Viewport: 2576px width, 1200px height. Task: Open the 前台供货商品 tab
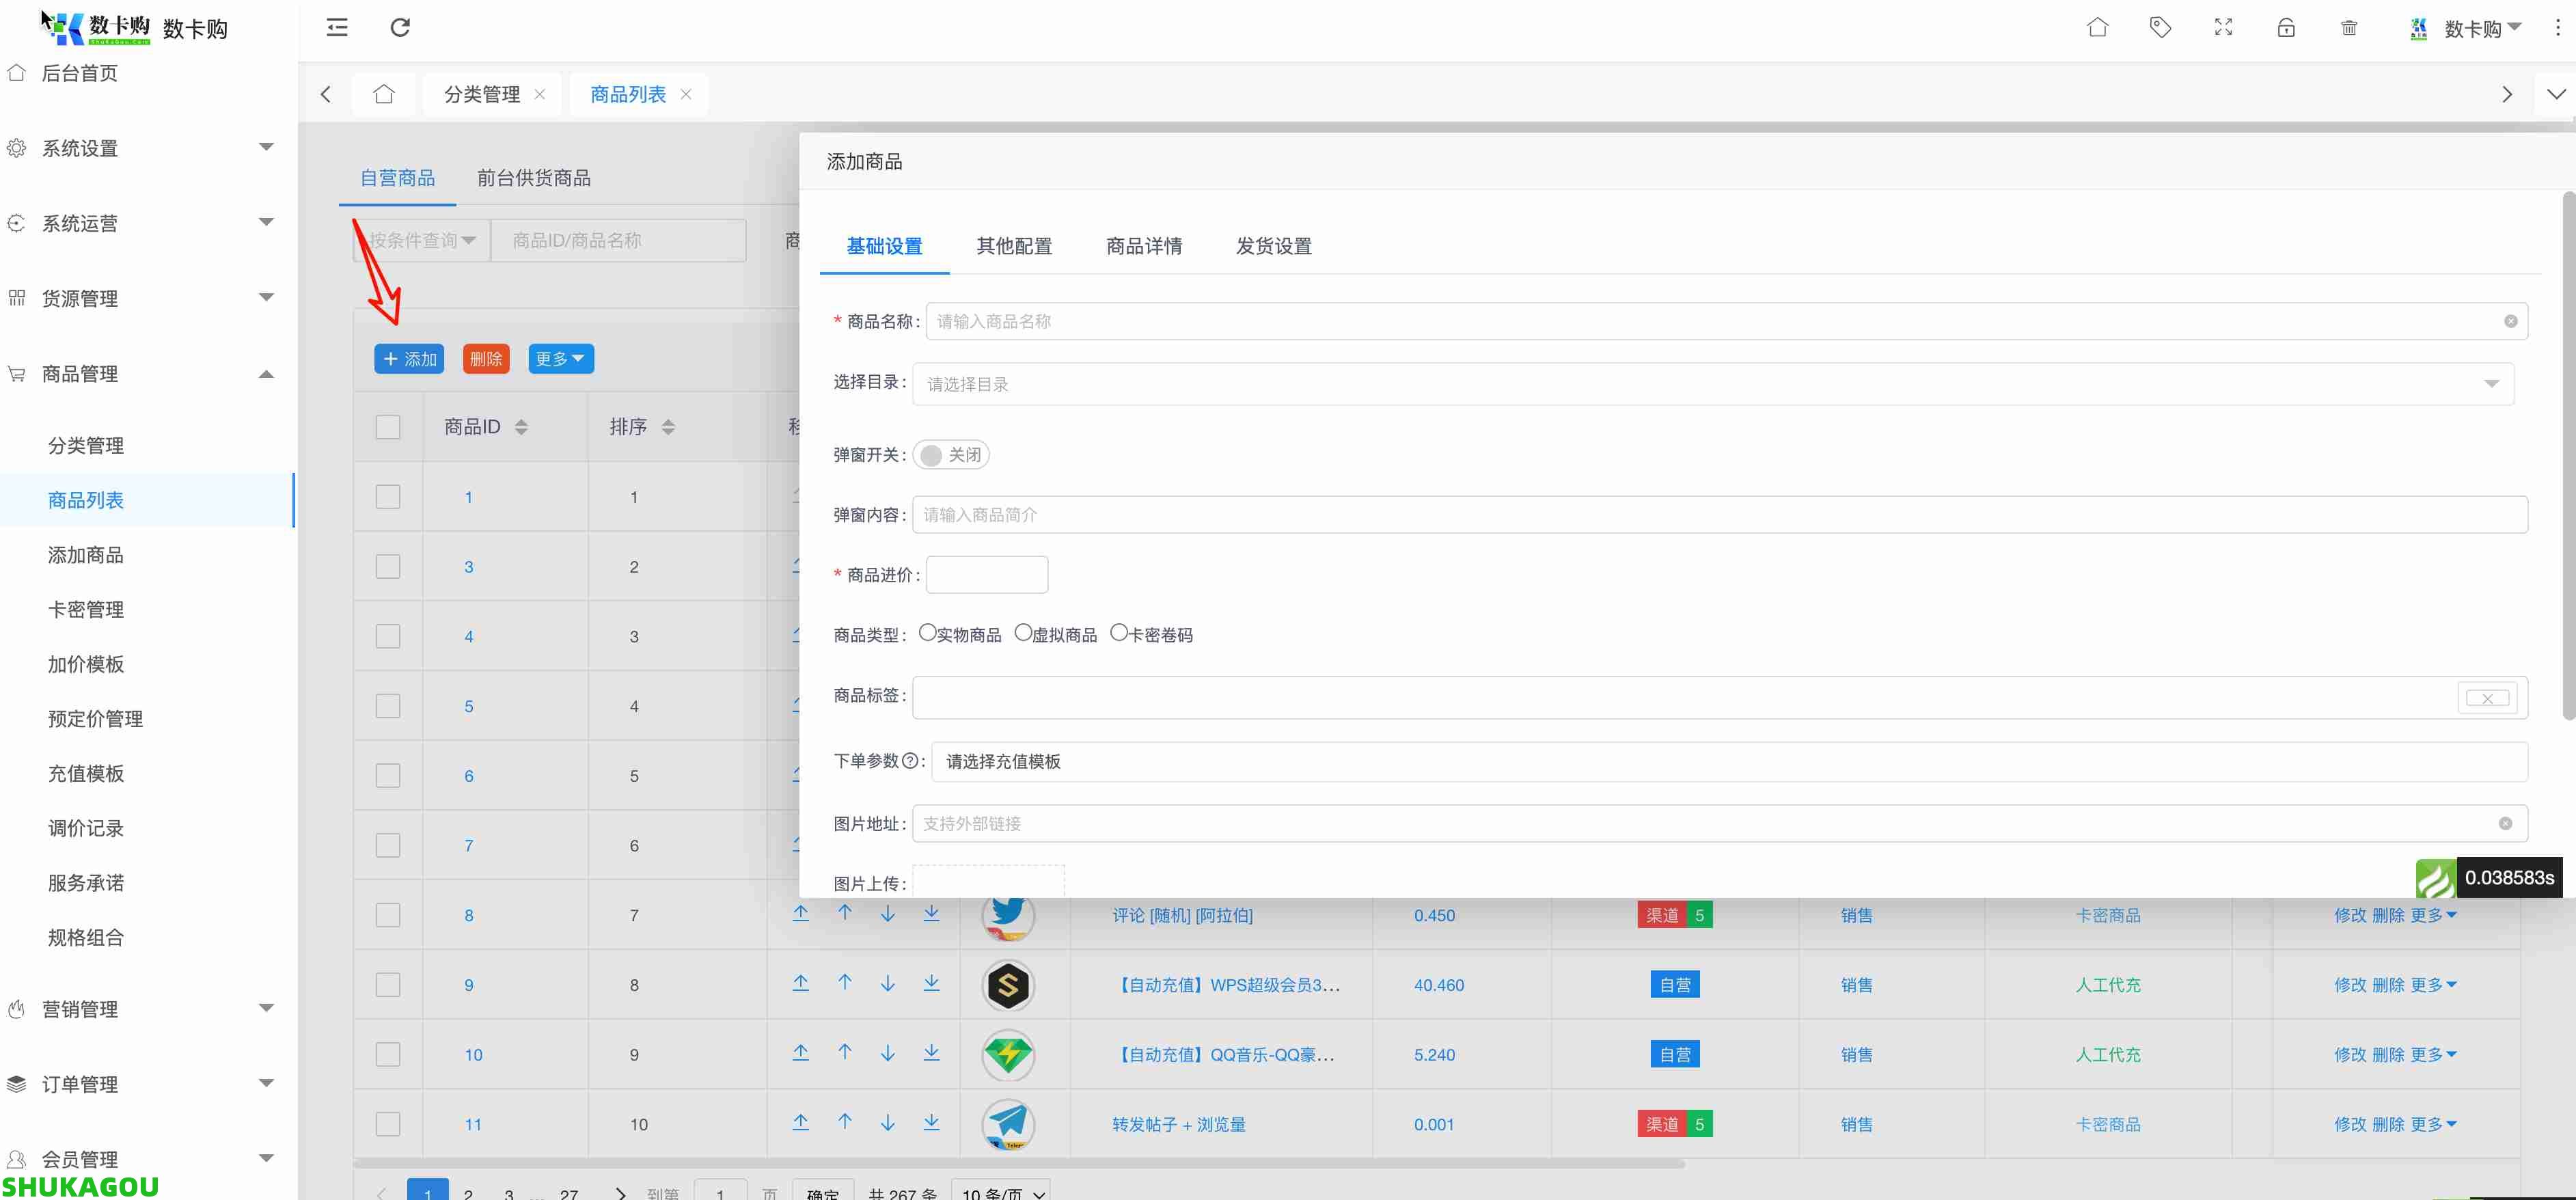533,178
